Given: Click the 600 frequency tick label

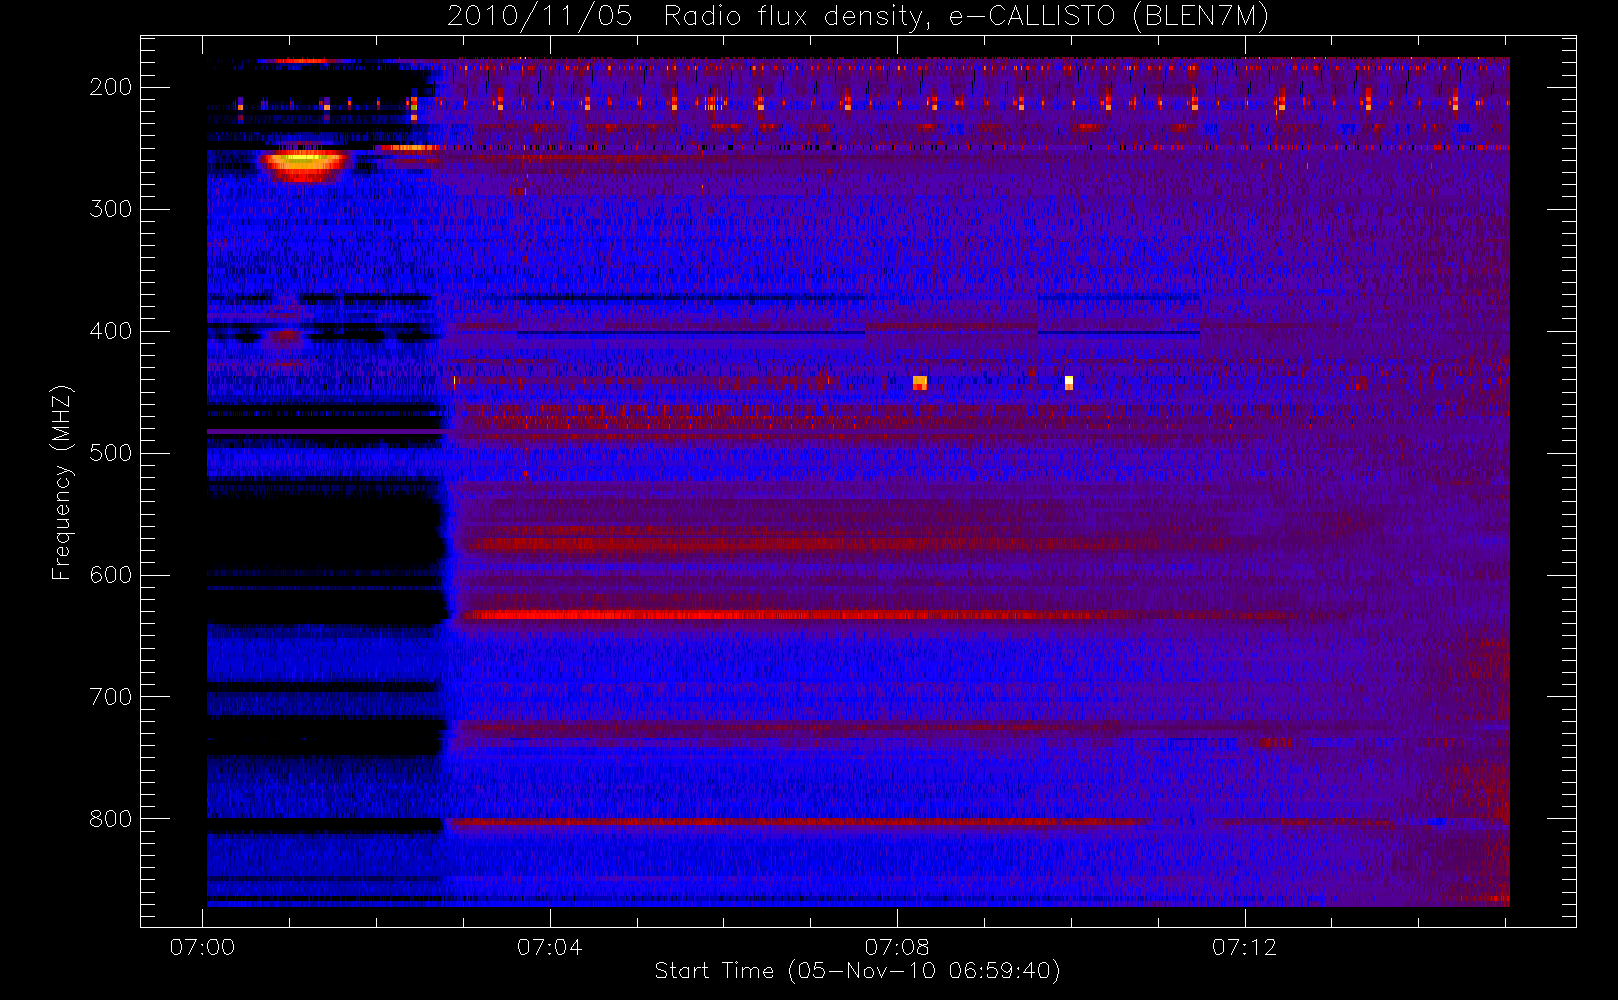Looking at the screenshot, I should (x=110, y=575).
